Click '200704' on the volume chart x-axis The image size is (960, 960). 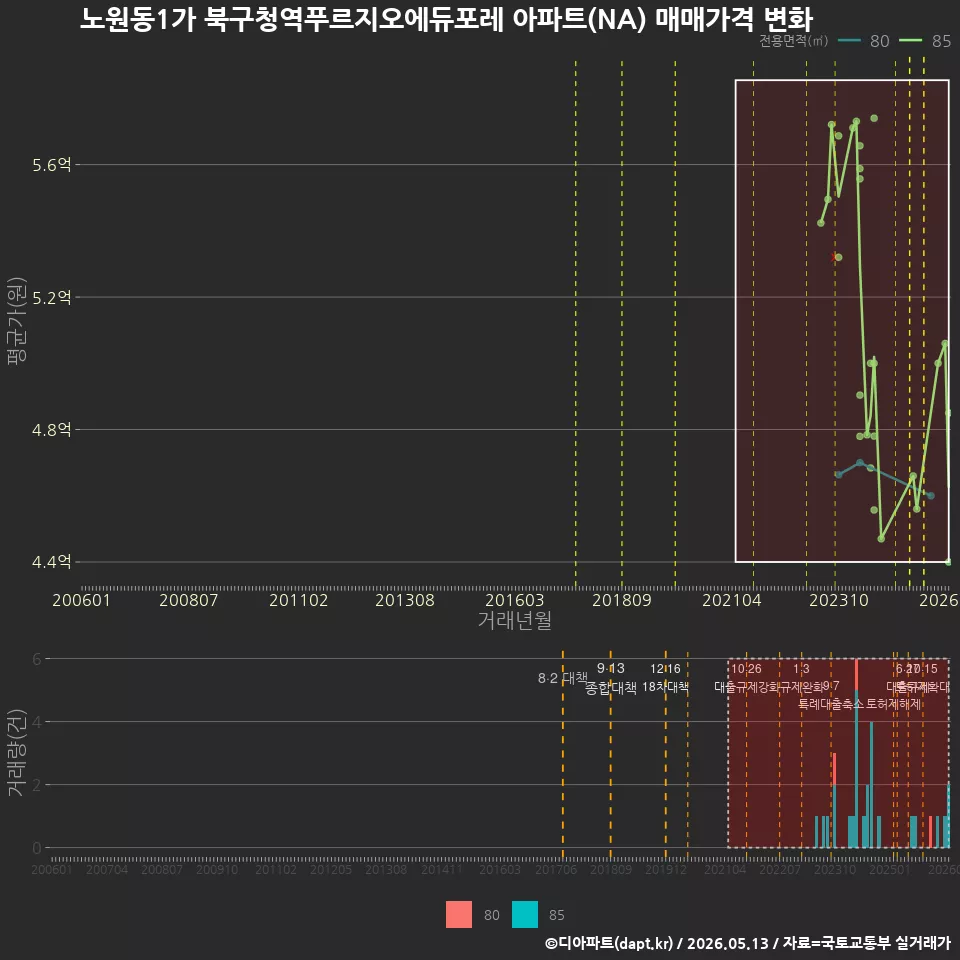pos(107,869)
